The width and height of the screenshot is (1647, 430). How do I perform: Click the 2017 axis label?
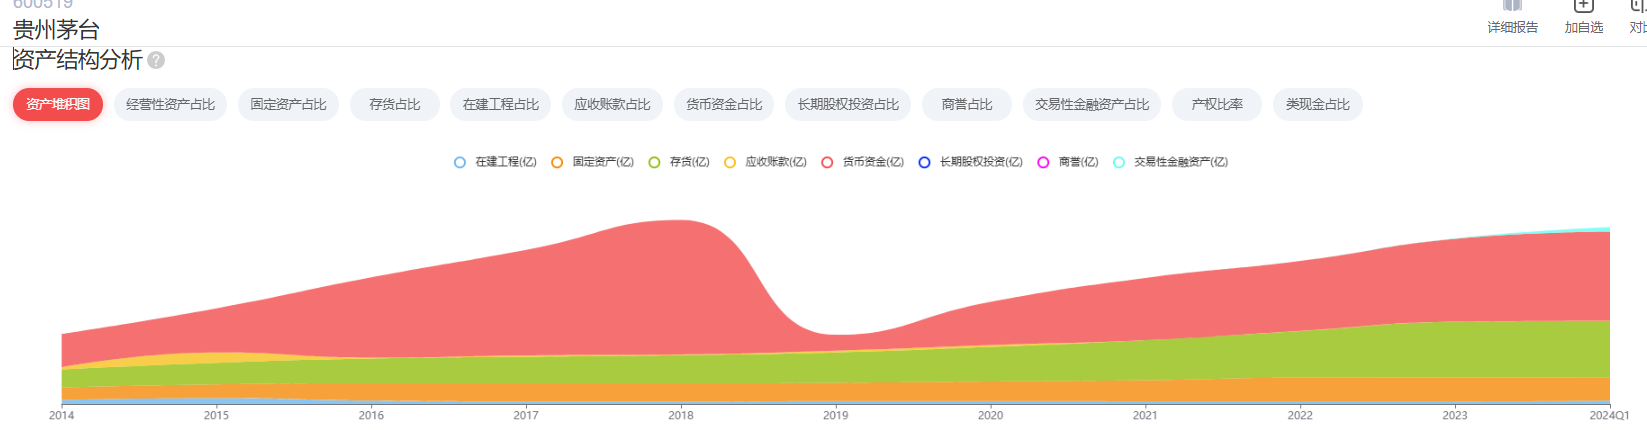point(526,415)
